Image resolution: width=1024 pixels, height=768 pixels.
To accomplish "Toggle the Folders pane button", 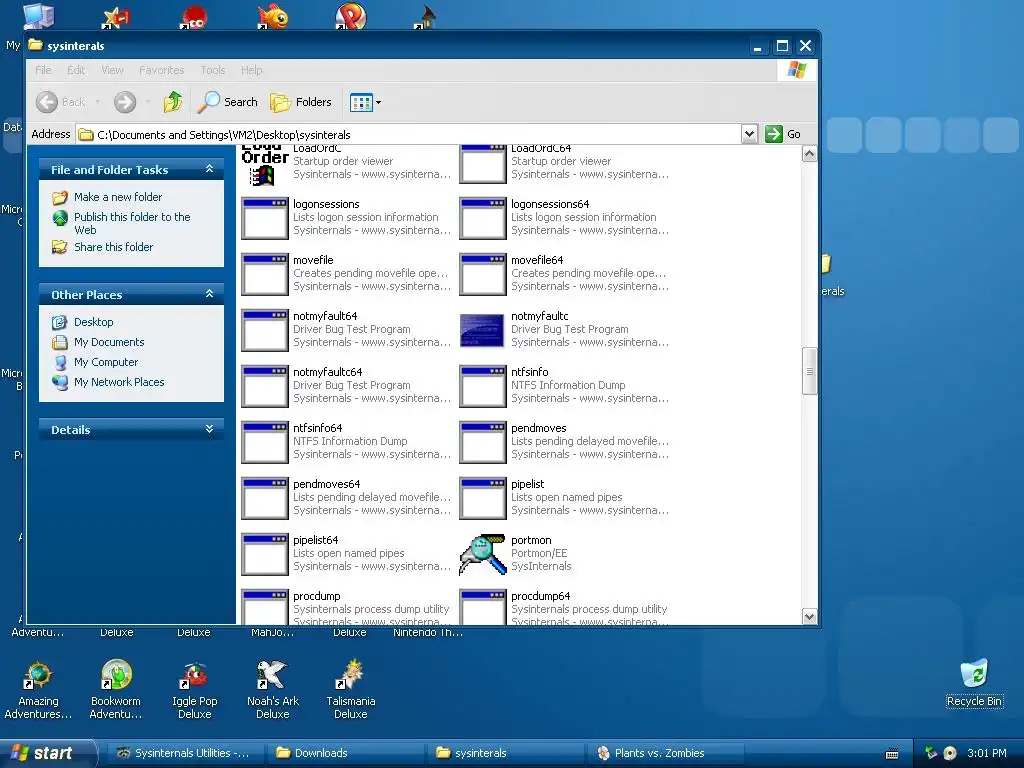I will pos(301,102).
